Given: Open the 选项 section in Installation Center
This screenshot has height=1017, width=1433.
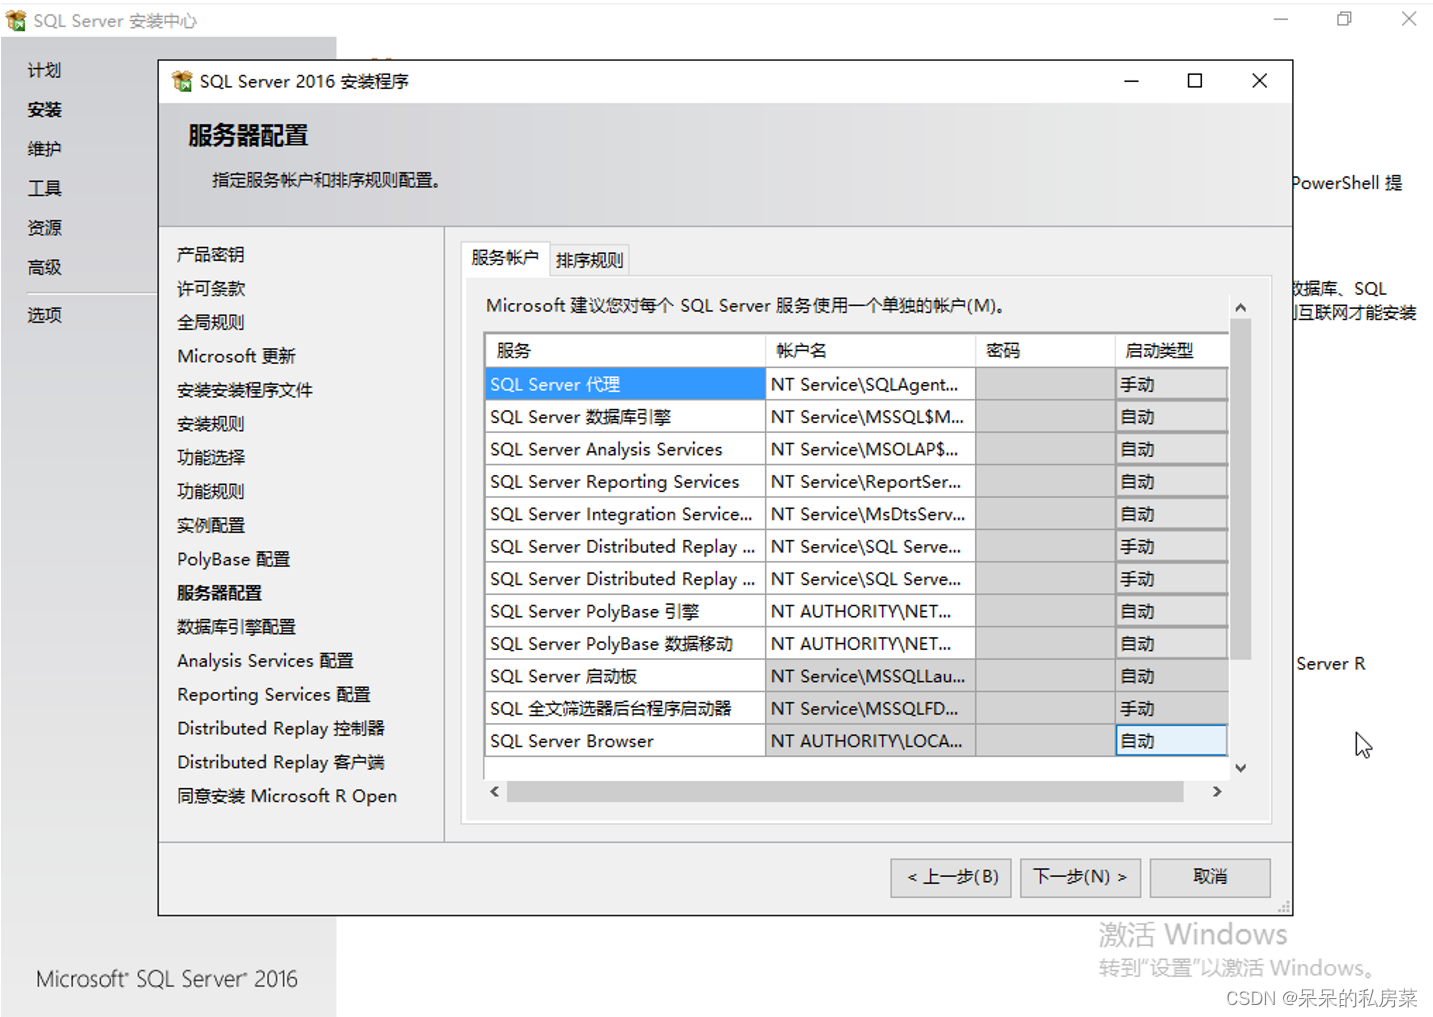Looking at the screenshot, I should [44, 315].
